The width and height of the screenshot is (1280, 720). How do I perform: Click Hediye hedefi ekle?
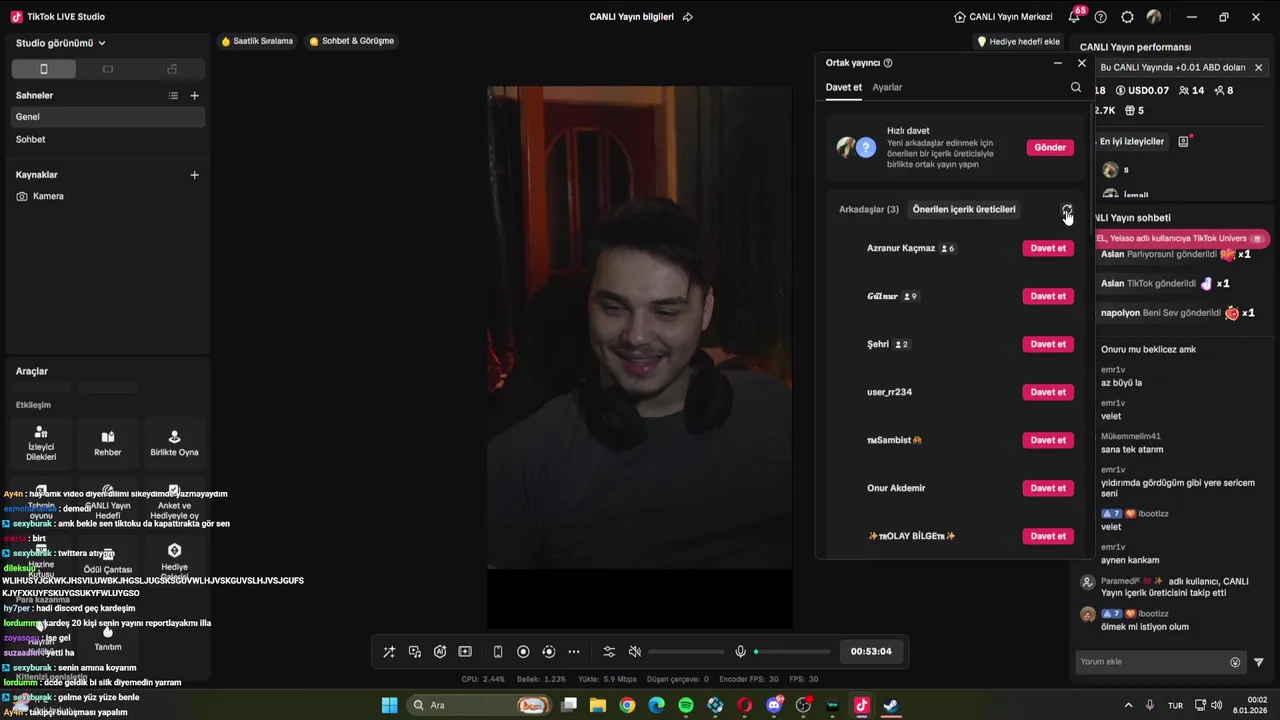pos(1018,42)
